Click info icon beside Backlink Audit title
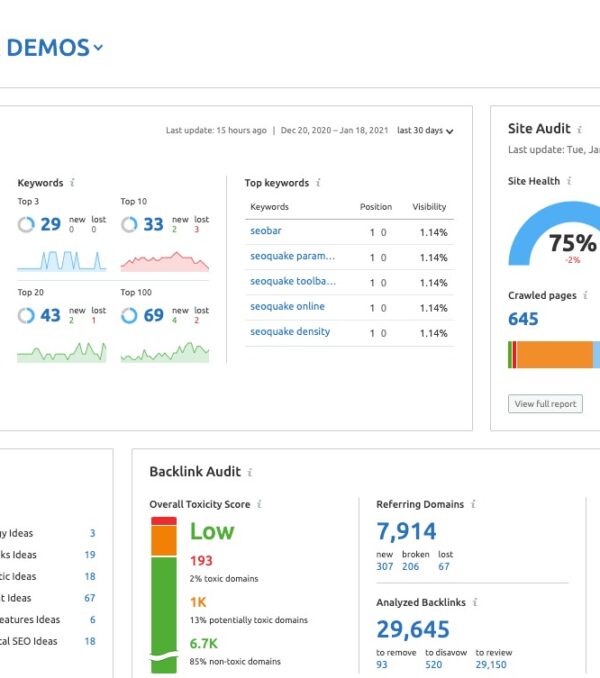 pyautogui.click(x=250, y=472)
